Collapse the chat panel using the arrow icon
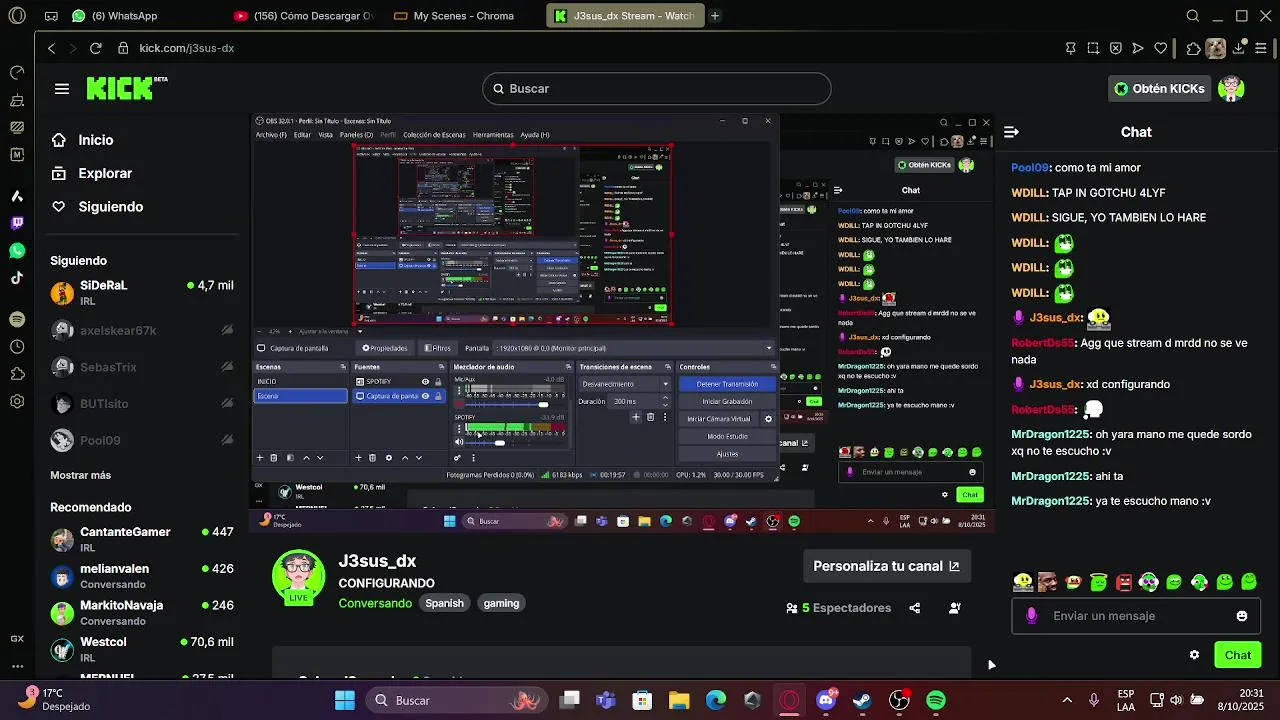Viewport: 1280px width, 720px height. [1011, 132]
